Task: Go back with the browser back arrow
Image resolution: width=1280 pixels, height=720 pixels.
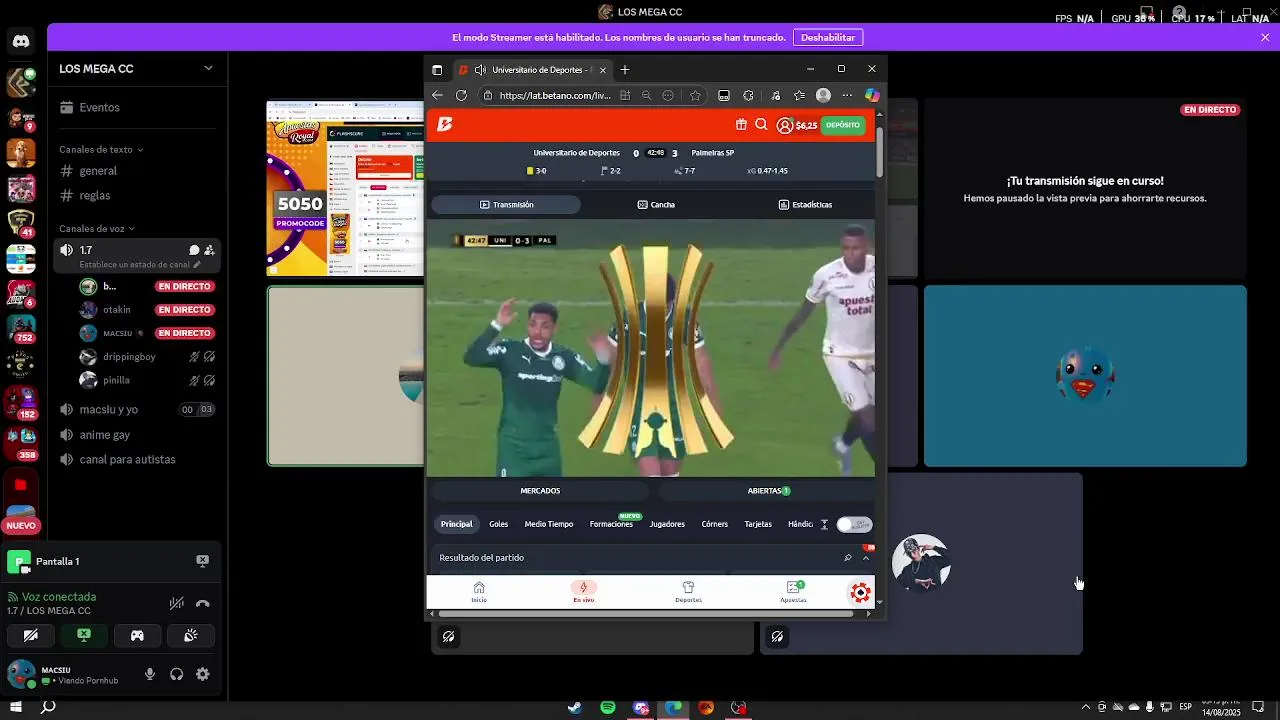Action: (437, 96)
